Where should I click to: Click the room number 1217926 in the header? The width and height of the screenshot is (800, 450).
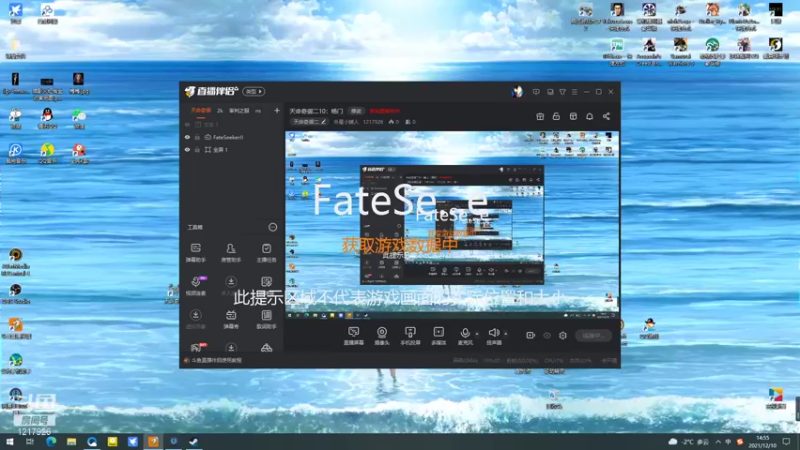372,122
